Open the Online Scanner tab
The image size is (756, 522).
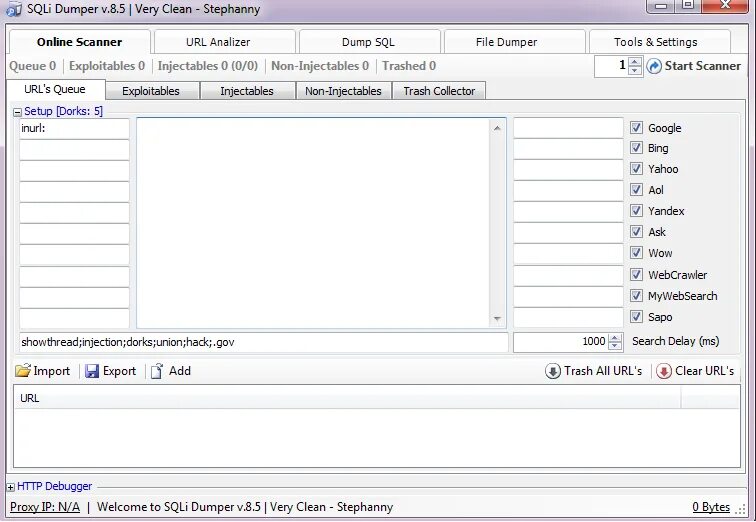coord(80,42)
